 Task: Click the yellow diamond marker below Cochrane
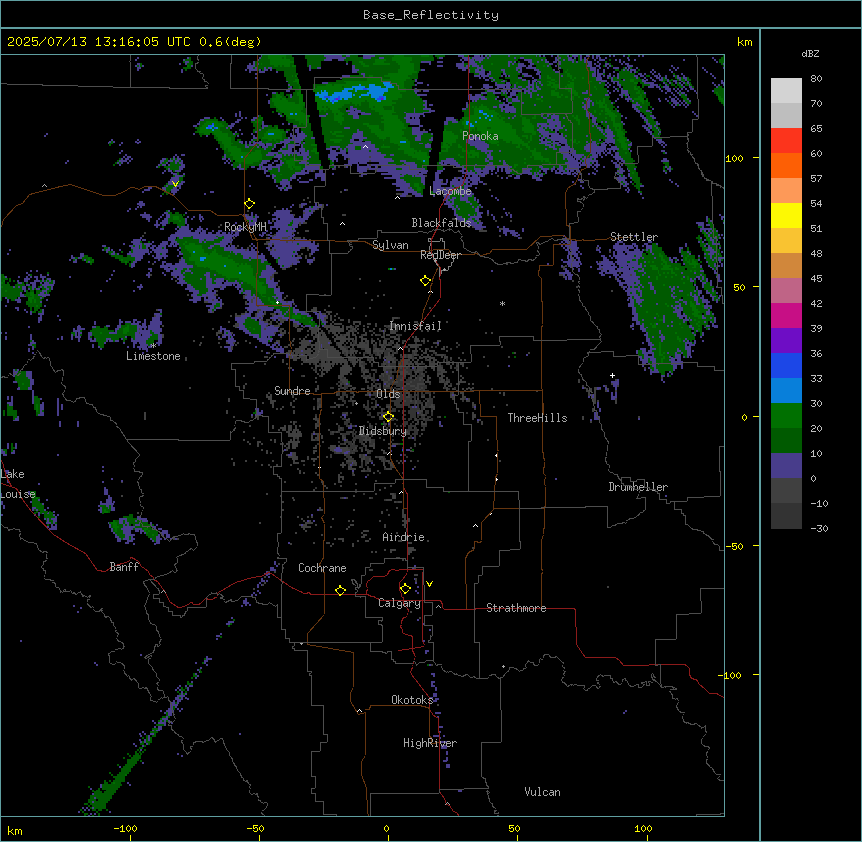pyautogui.click(x=340, y=590)
